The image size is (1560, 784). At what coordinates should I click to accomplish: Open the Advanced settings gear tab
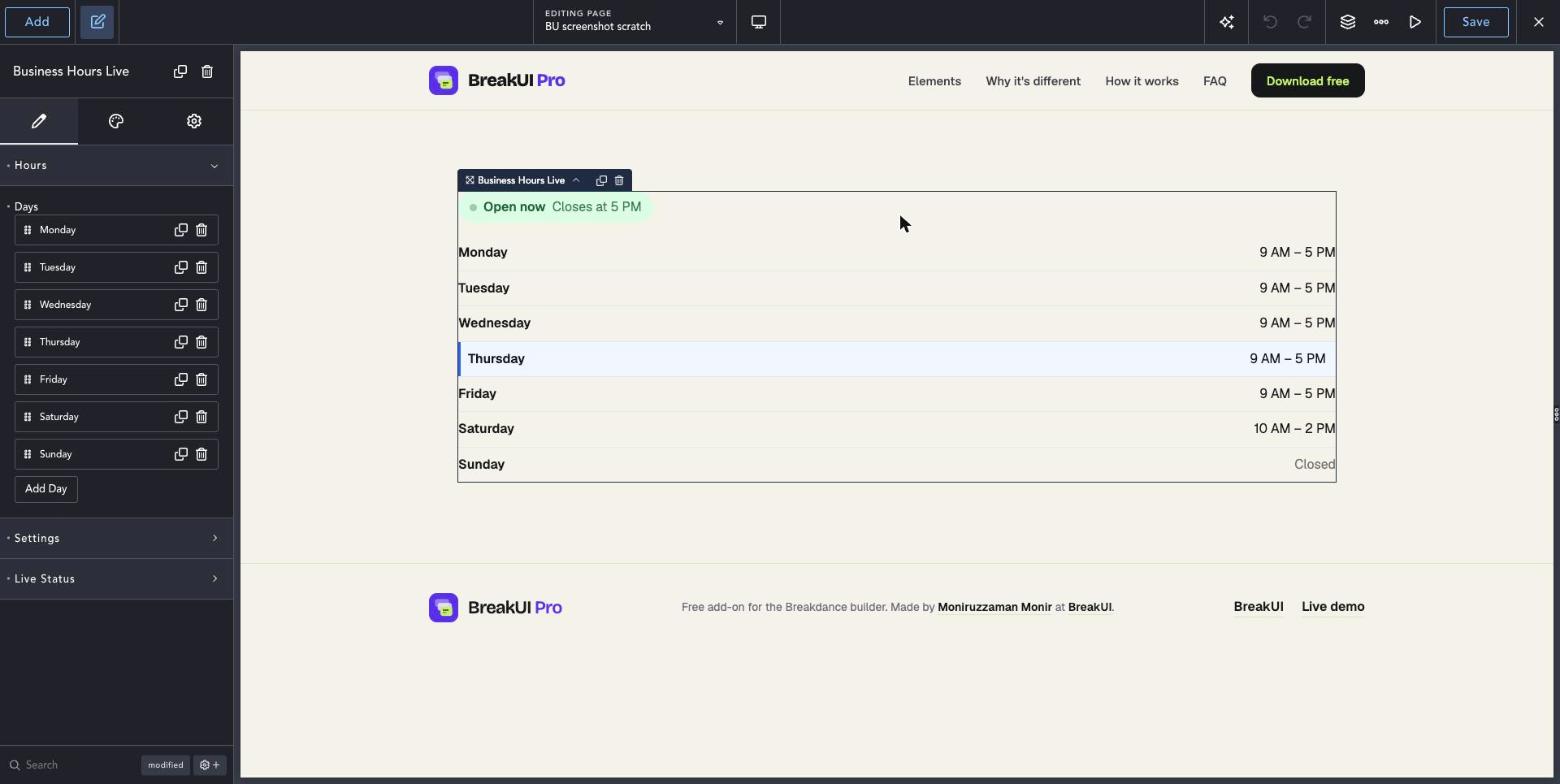click(x=194, y=121)
